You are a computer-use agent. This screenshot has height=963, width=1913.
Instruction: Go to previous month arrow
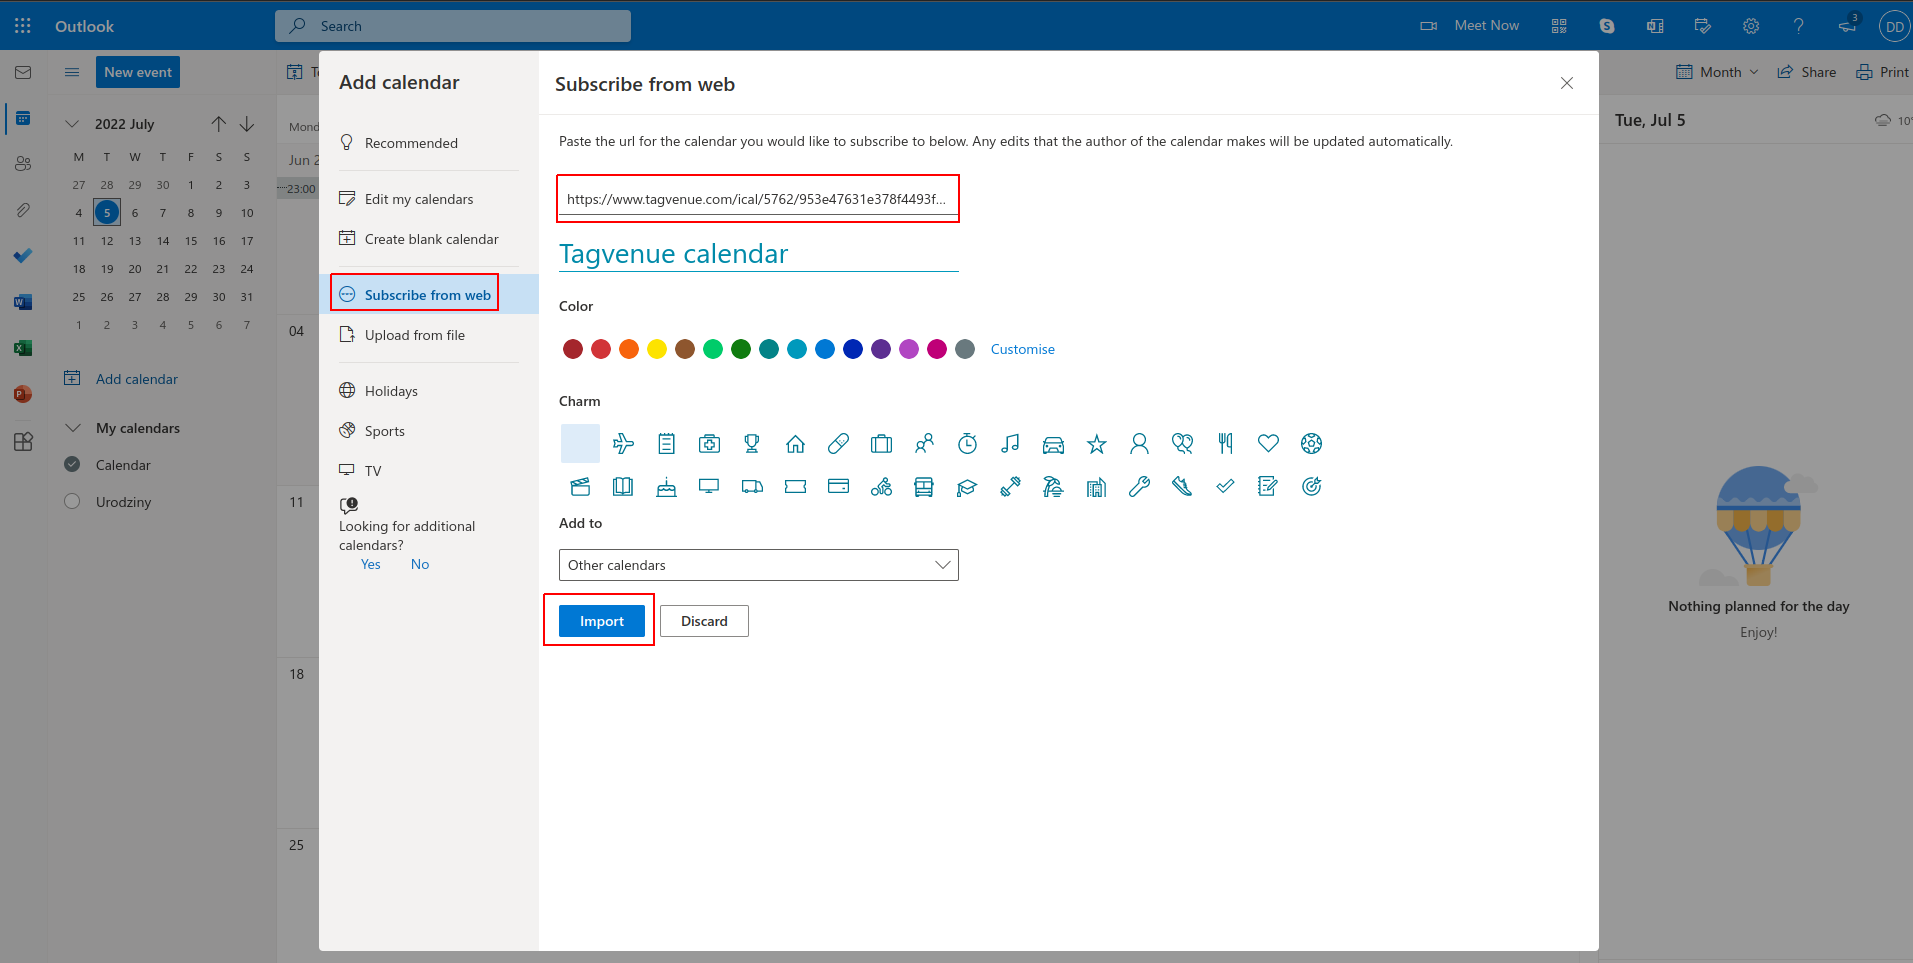tap(219, 124)
